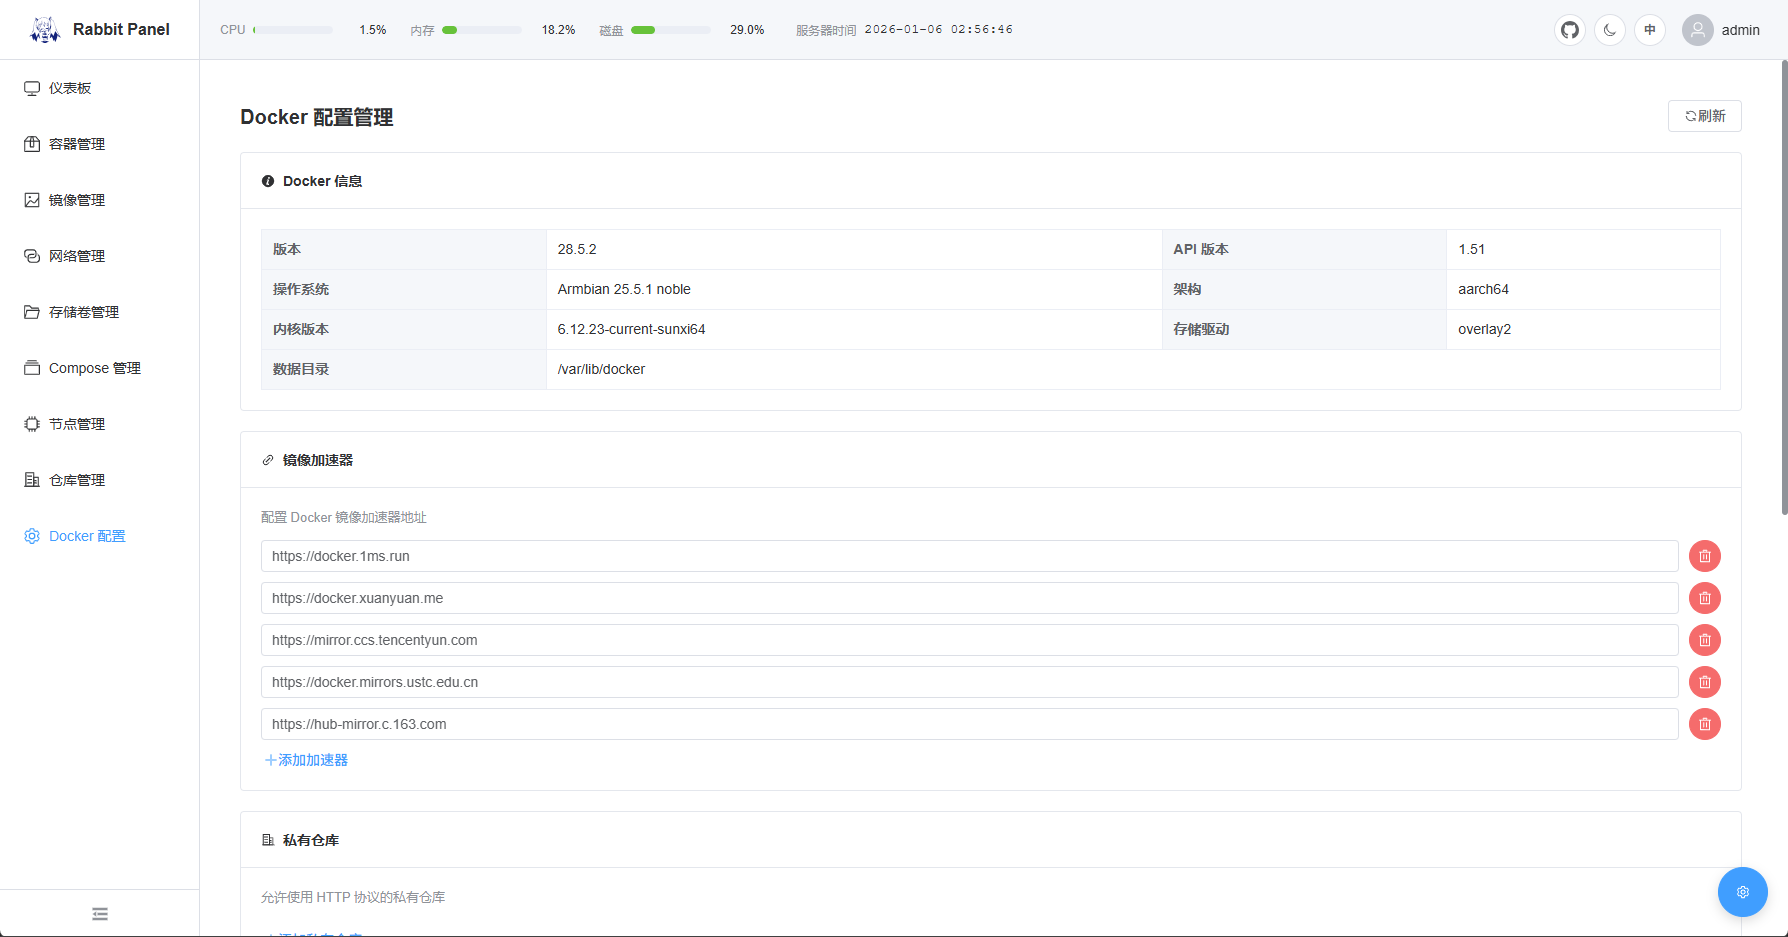Viewport: 1788px width, 937px height.
Task: Click the 磁盘 usage progress bar
Action: pyautogui.click(x=671, y=30)
